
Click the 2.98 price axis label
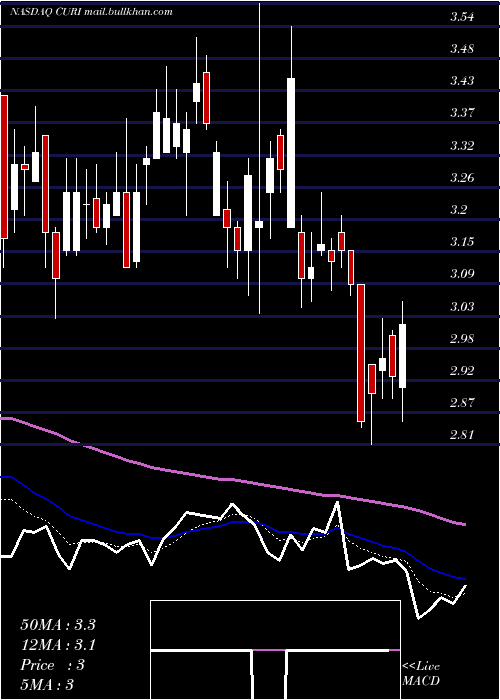tap(462, 338)
